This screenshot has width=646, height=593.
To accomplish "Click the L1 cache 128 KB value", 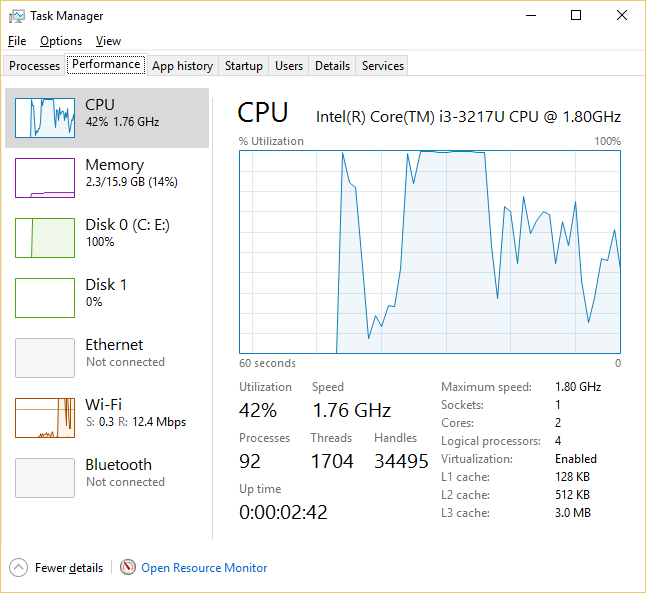I will coord(572,477).
